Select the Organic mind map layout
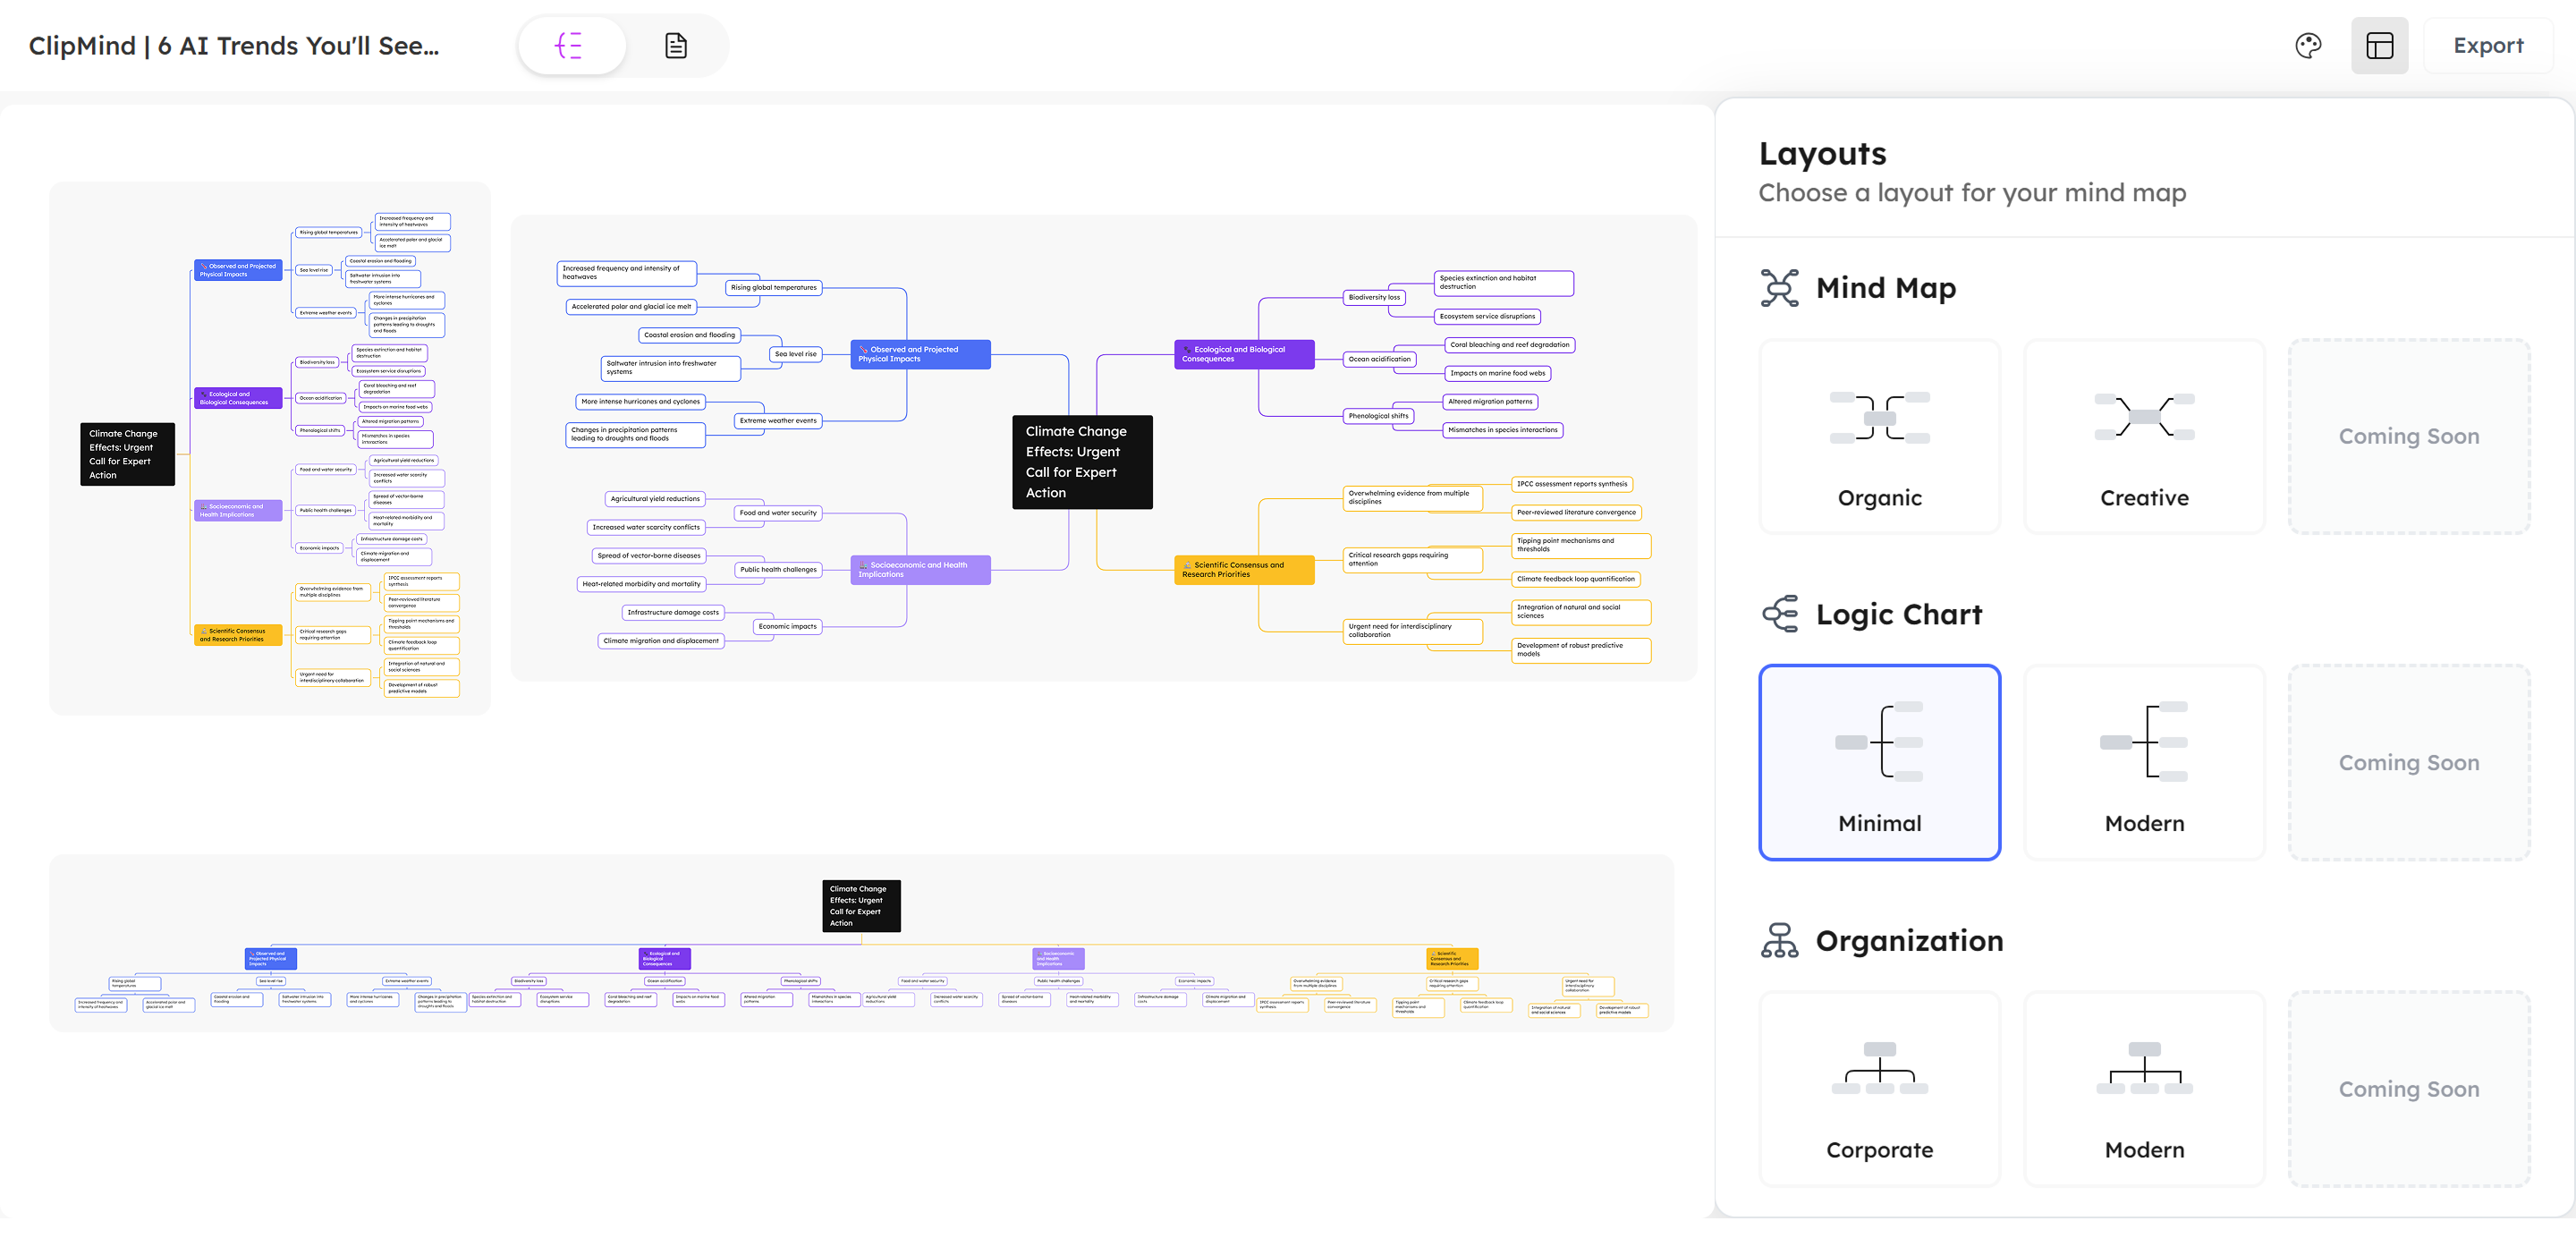This screenshot has height=1238, width=2576. pos(1879,436)
